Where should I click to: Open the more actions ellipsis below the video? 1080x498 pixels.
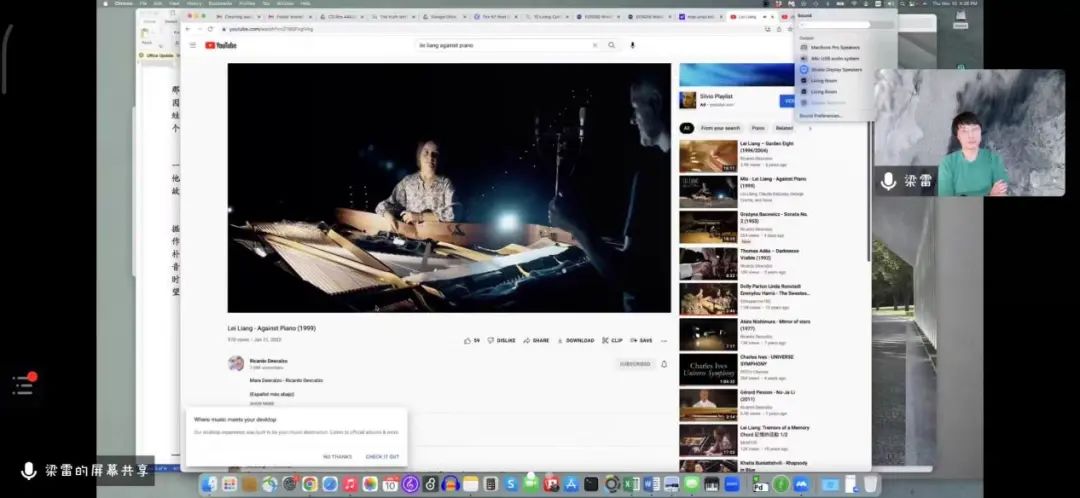click(664, 340)
